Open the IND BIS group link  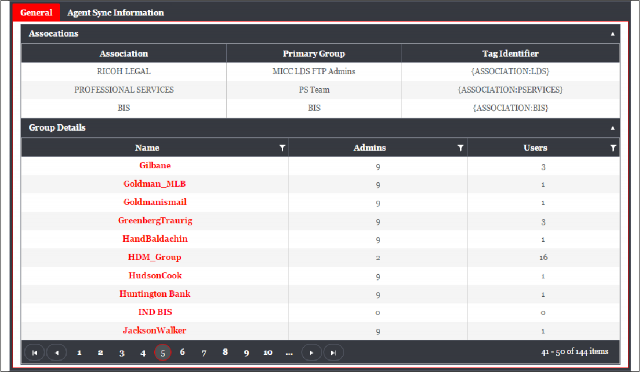coord(155,312)
